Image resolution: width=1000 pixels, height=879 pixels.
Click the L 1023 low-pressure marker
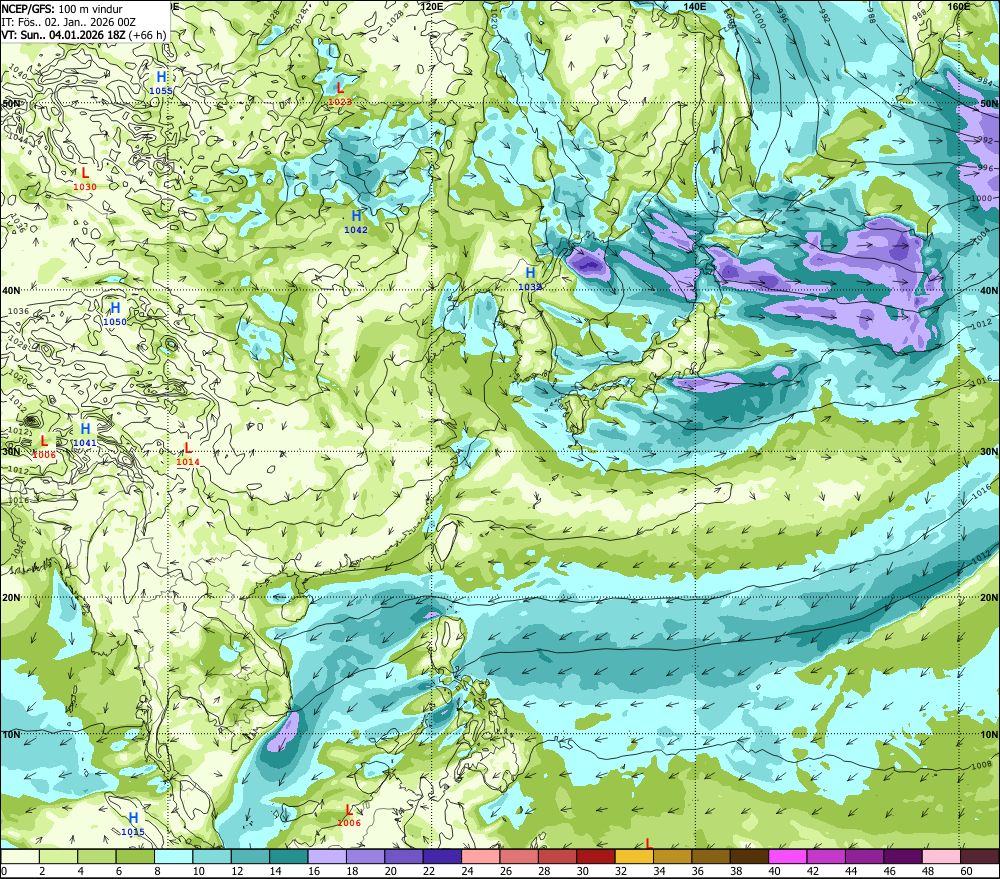[340, 94]
